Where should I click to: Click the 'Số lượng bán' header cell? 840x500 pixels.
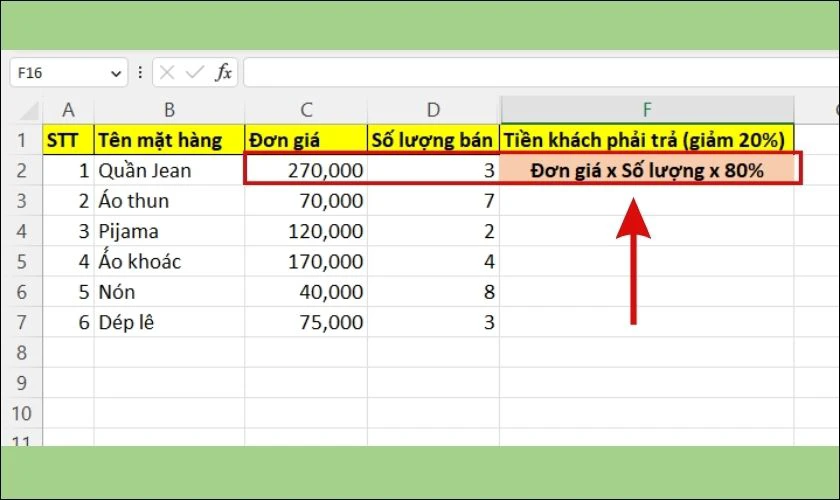coord(433,140)
